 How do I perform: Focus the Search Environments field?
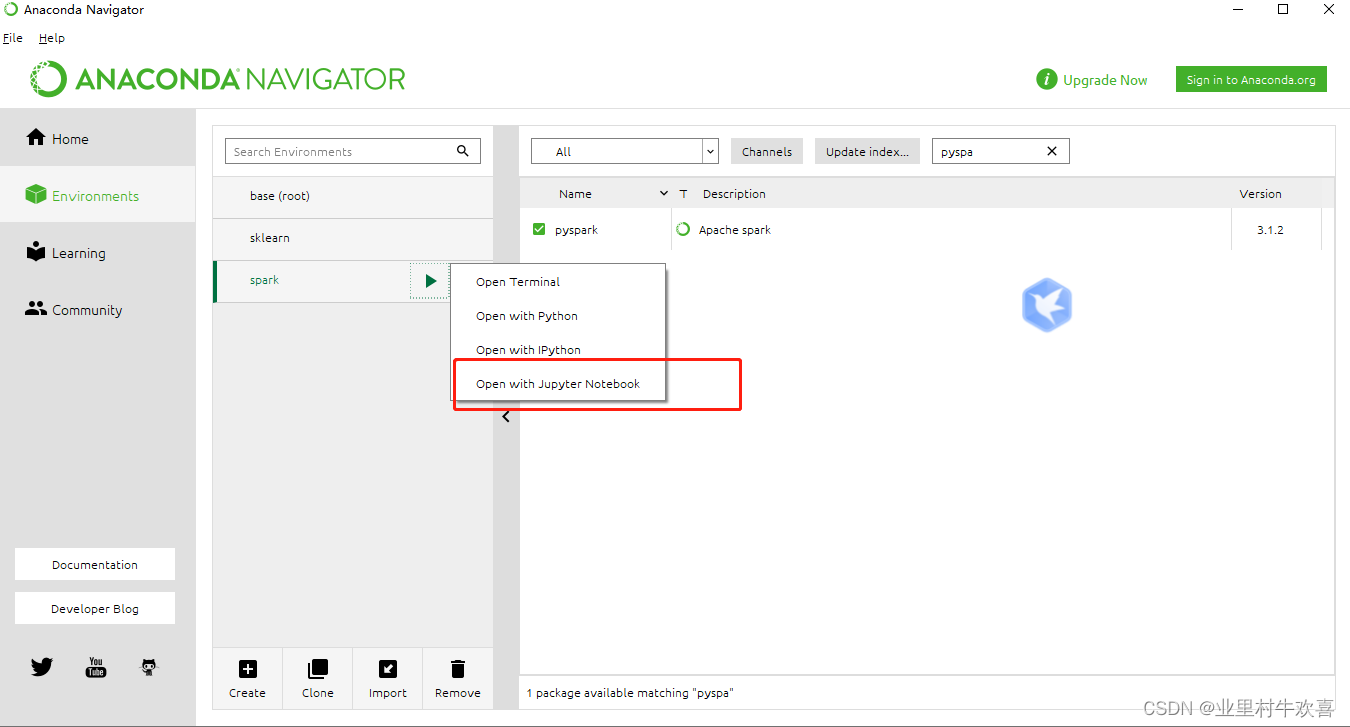(352, 151)
